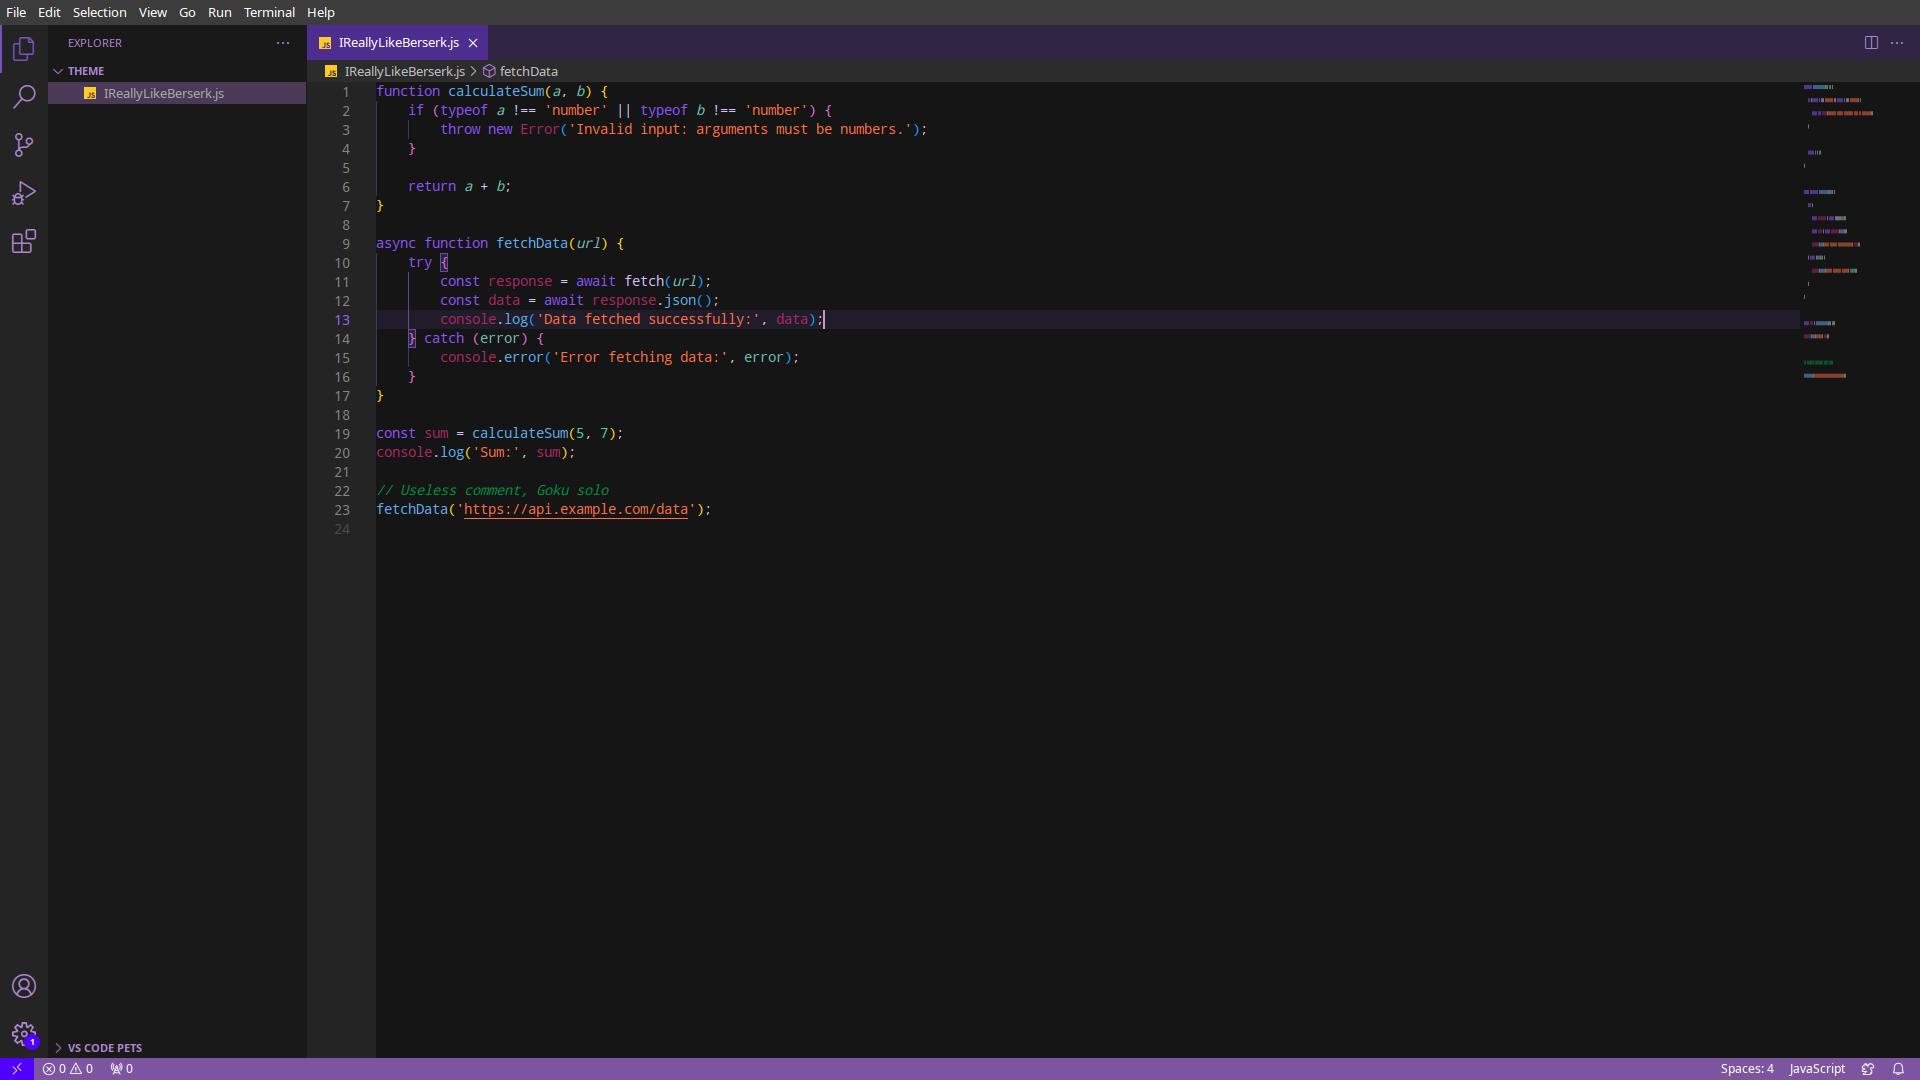The height and width of the screenshot is (1080, 1920).
Task: Open the Source Control view
Action: [x=24, y=145]
